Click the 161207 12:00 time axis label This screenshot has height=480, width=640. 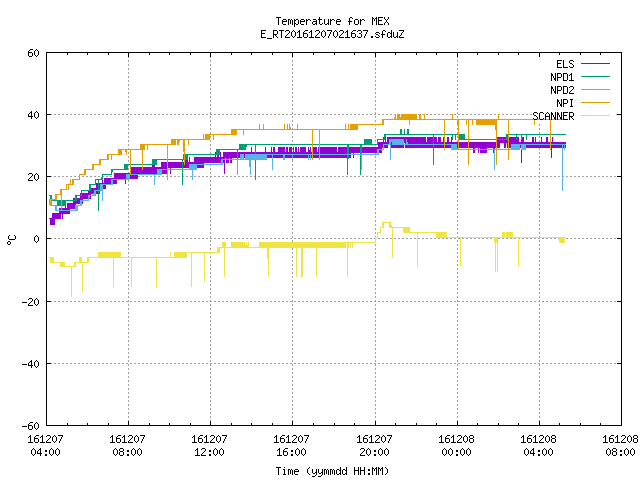(x=209, y=446)
